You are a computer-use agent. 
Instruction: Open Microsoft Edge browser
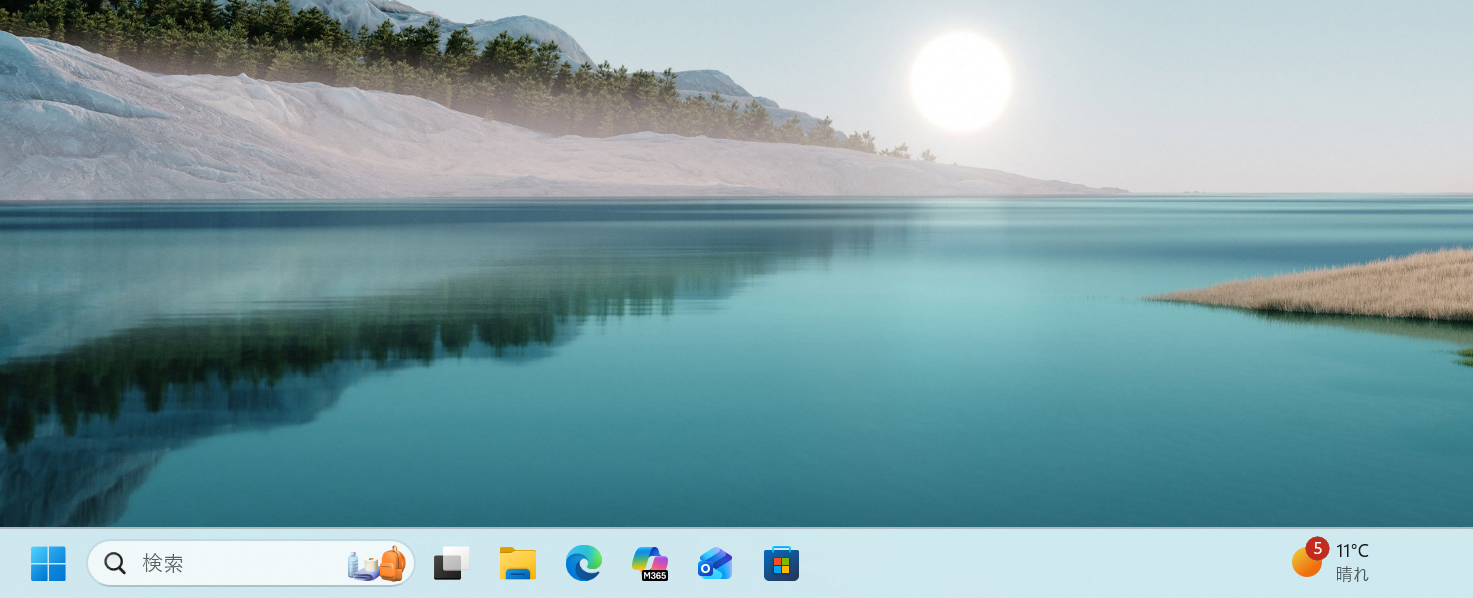(x=583, y=564)
